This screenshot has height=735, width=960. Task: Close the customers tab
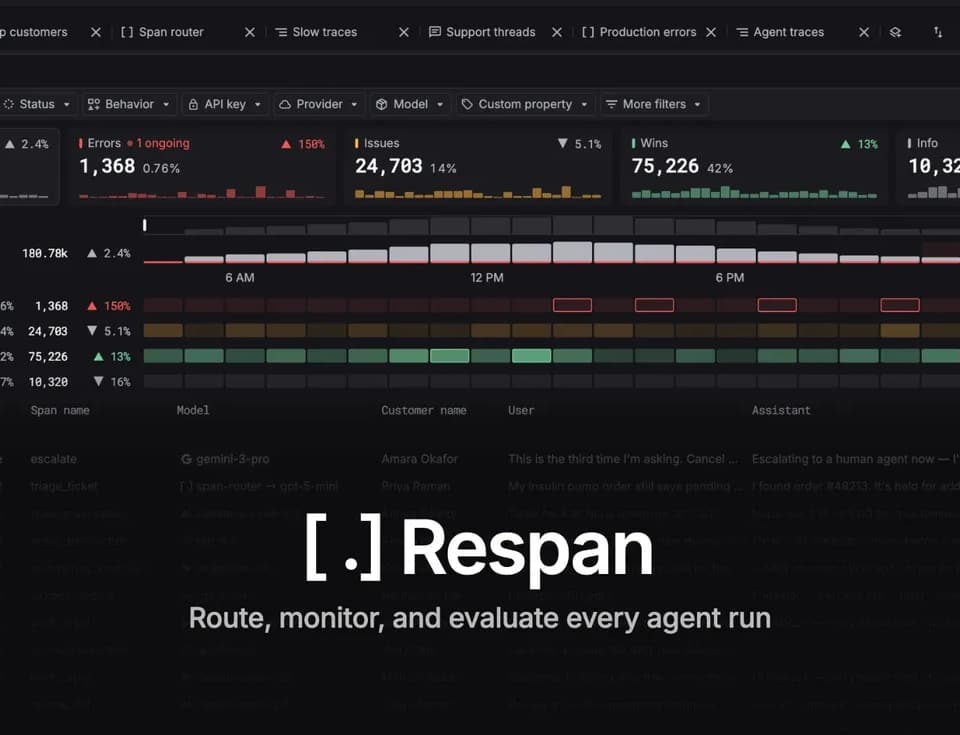tap(96, 32)
